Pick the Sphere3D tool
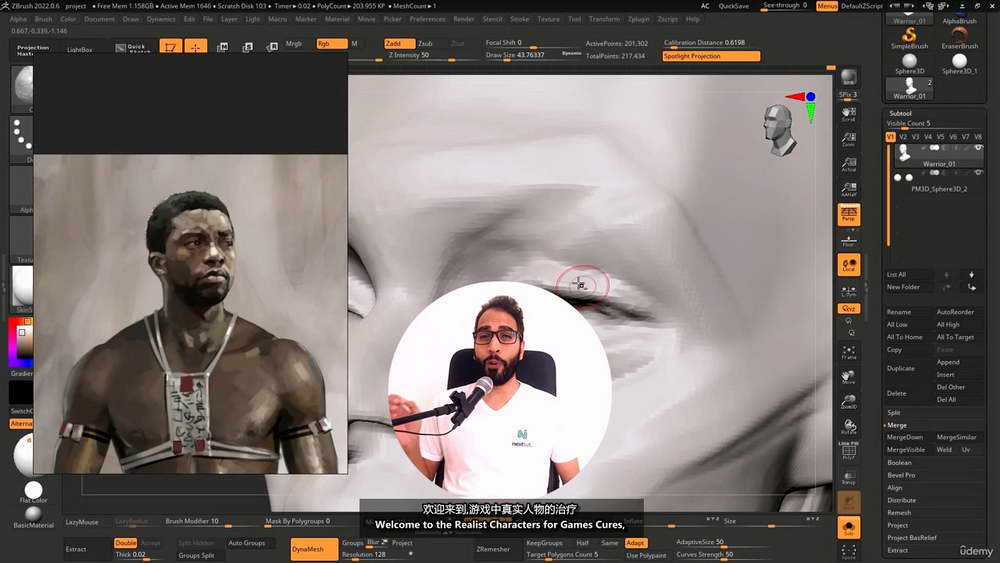1000x563 pixels. point(909,64)
